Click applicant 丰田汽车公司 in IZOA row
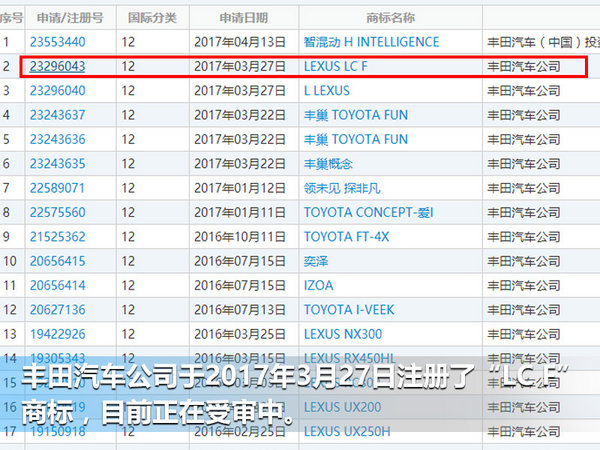The height and width of the screenshot is (450, 600). (x=523, y=285)
